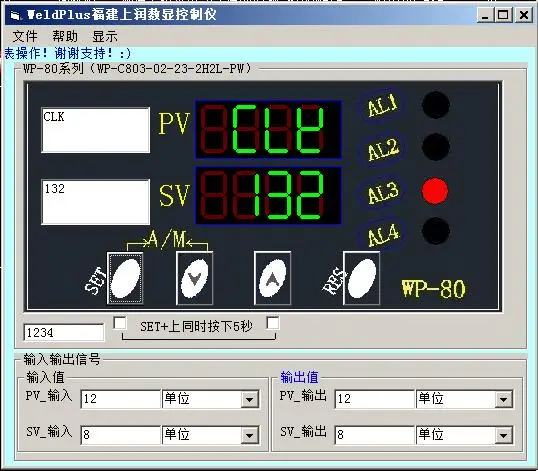Viewport: 538px width, 471px height.
Task: Open the PV_输出 unit dropdown
Action: pyautogui.click(x=504, y=399)
